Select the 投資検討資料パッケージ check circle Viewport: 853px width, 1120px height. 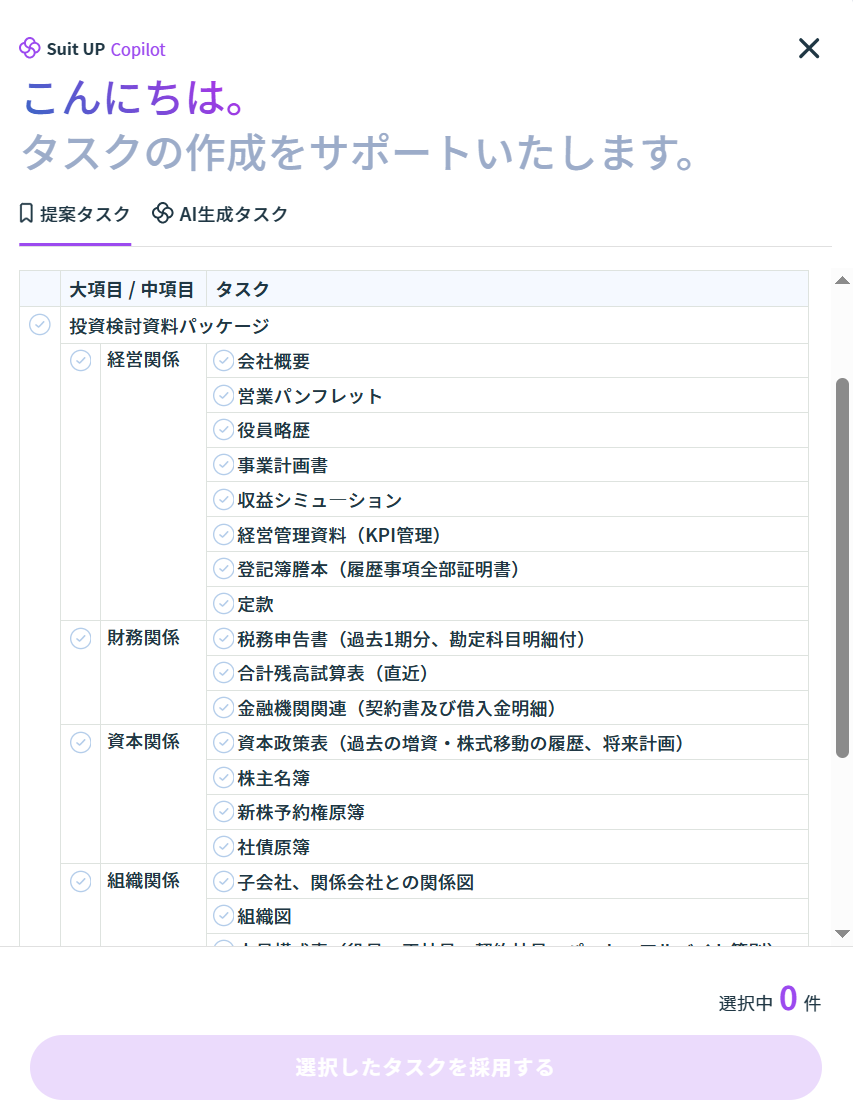click(40, 325)
